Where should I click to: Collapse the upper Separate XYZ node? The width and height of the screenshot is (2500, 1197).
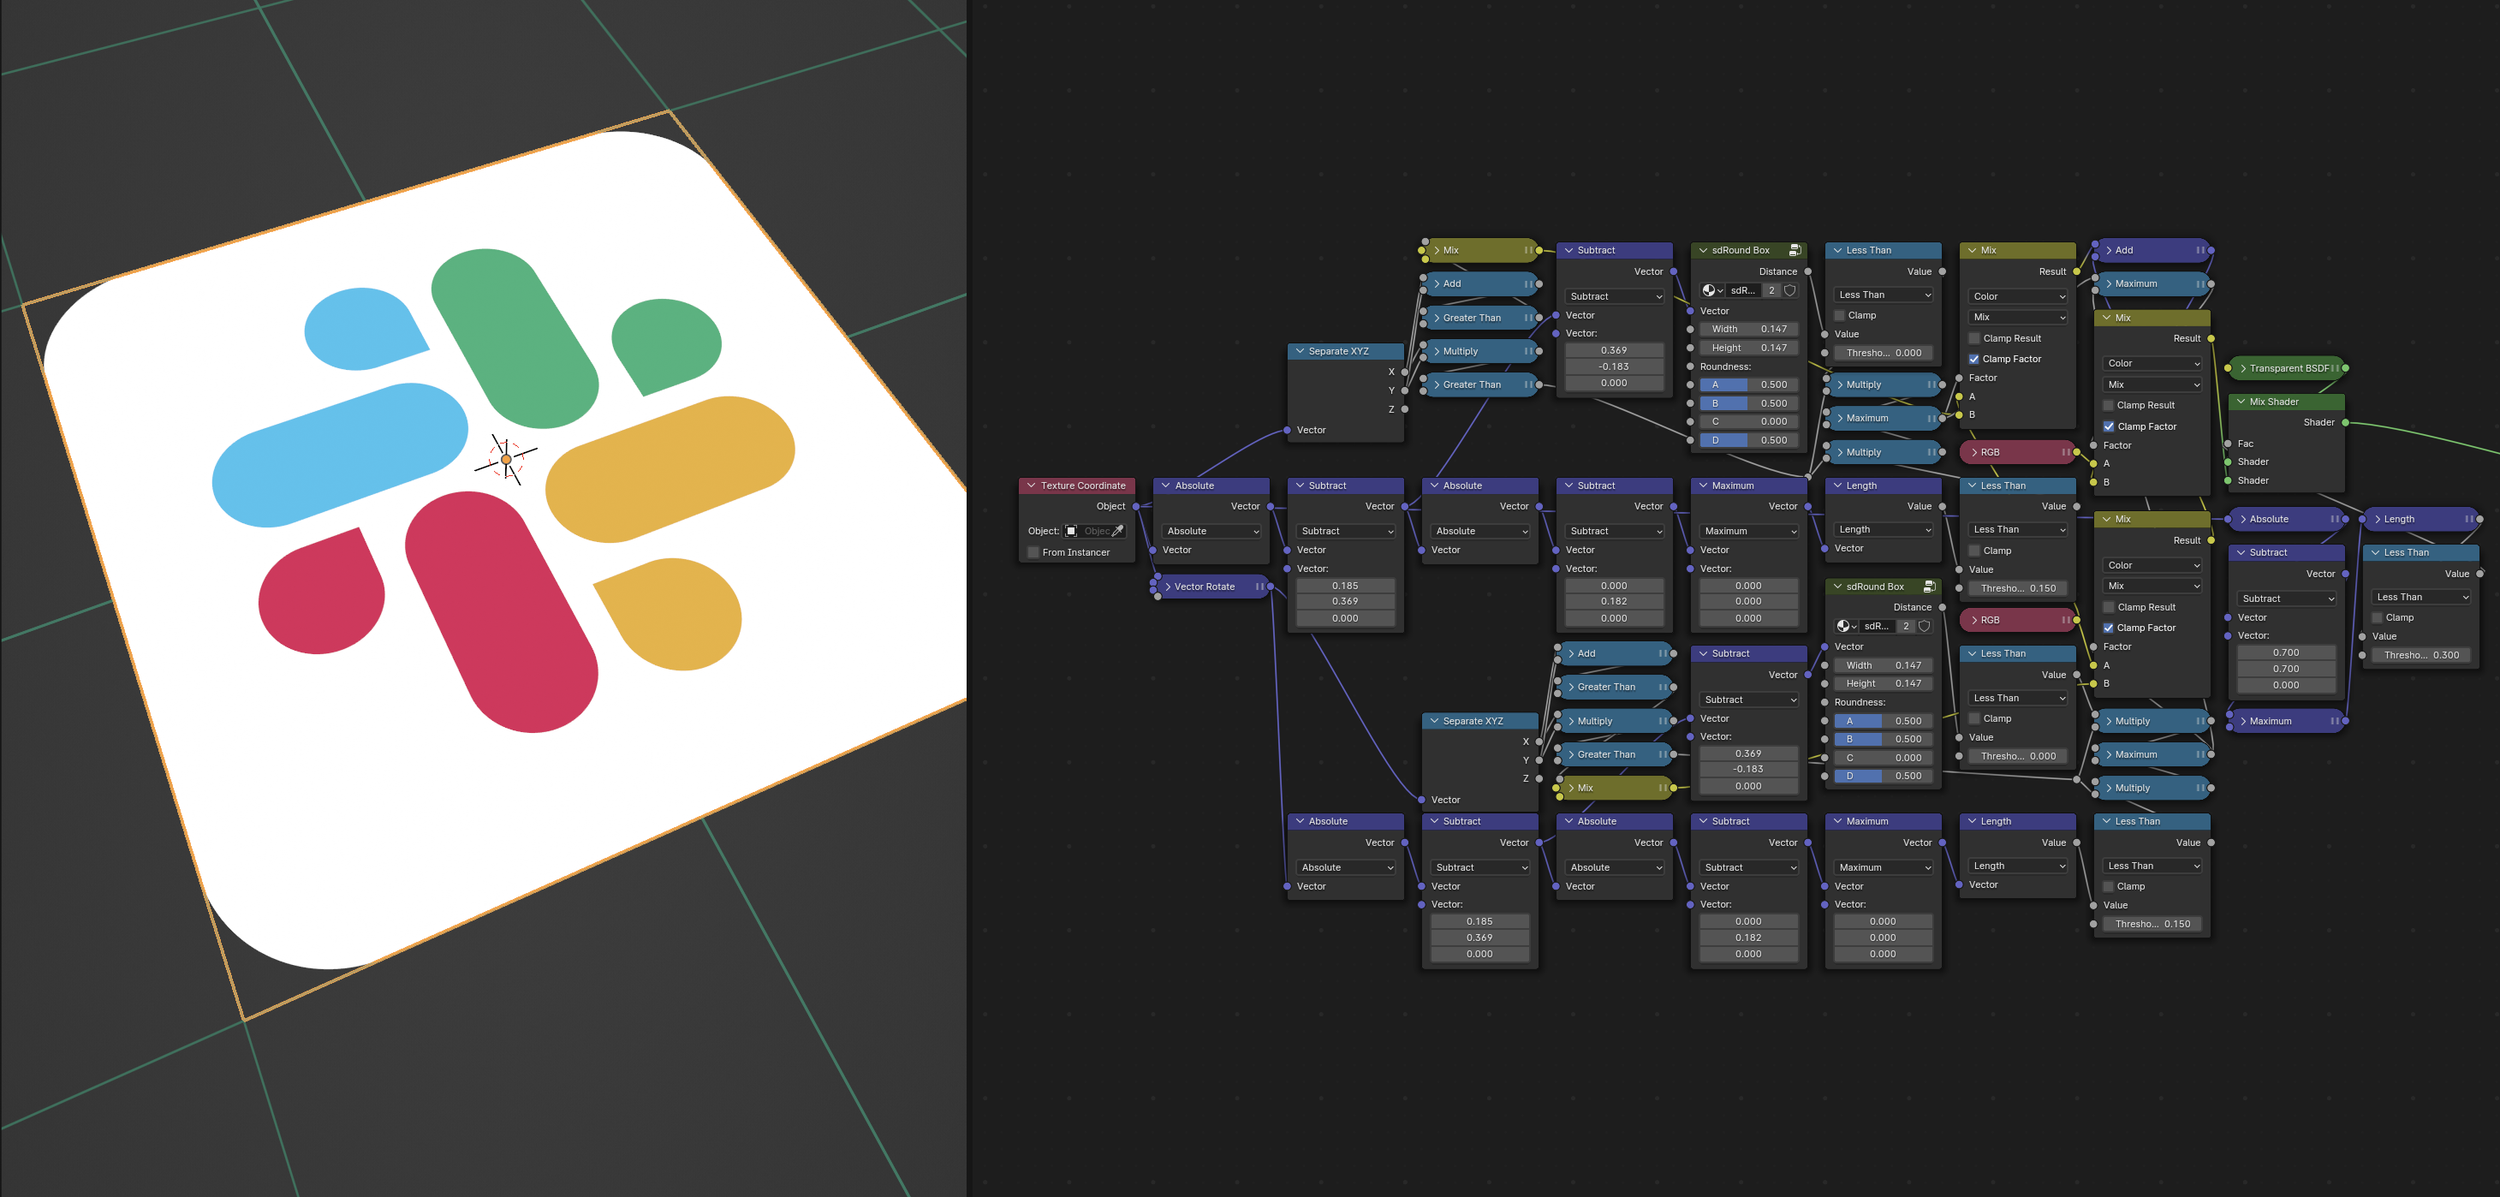click(x=1300, y=351)
